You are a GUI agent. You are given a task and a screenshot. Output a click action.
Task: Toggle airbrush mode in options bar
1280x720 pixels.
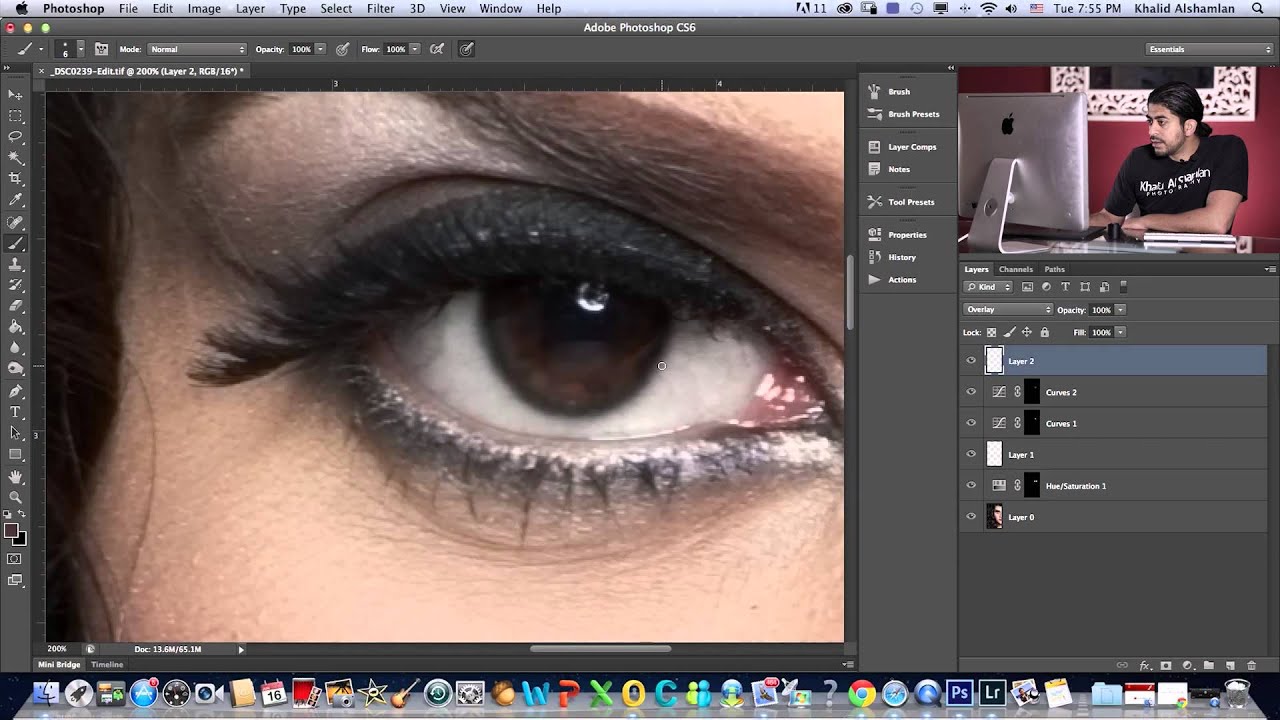tap(436, 49)
